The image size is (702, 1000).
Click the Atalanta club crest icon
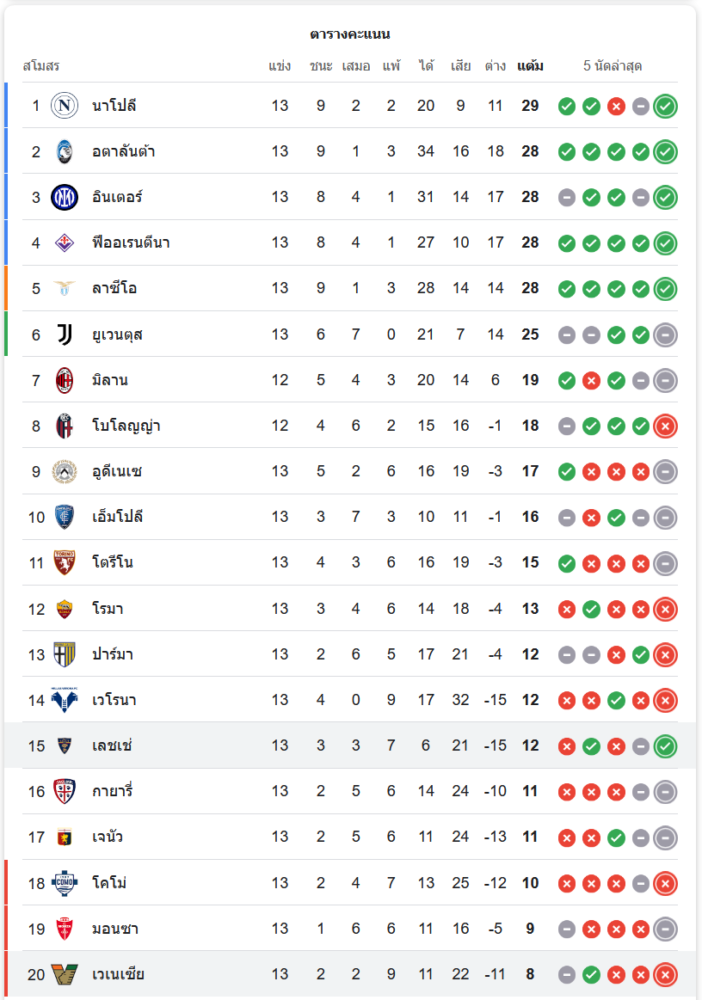(65, 152)
